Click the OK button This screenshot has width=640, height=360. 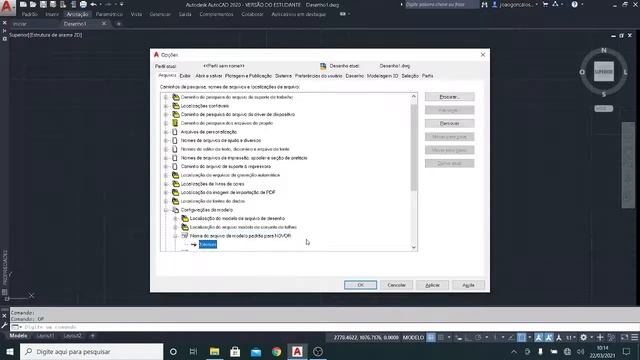click(x=360, y=285)
